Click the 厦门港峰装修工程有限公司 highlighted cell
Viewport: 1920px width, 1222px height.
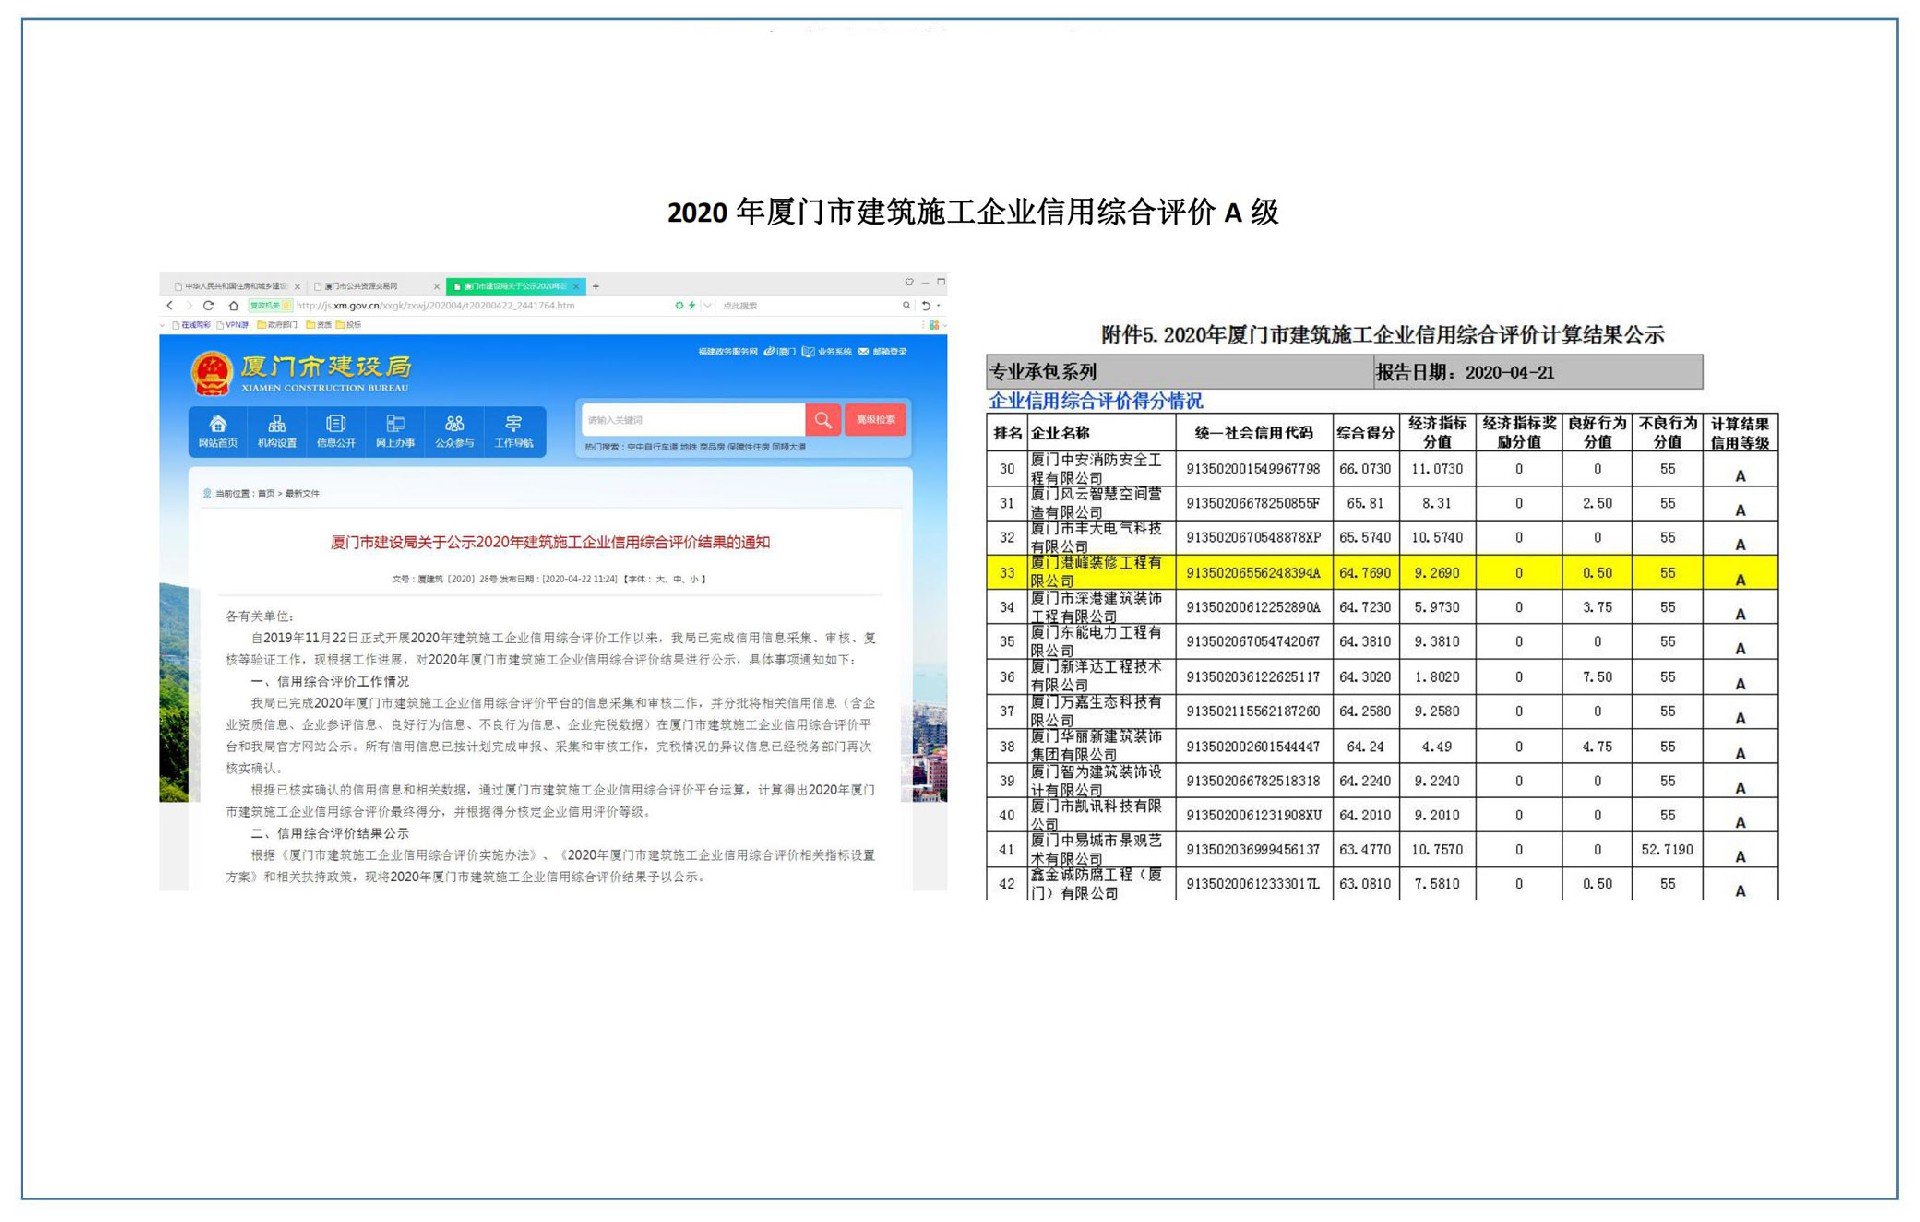[x=1102, y=572]
